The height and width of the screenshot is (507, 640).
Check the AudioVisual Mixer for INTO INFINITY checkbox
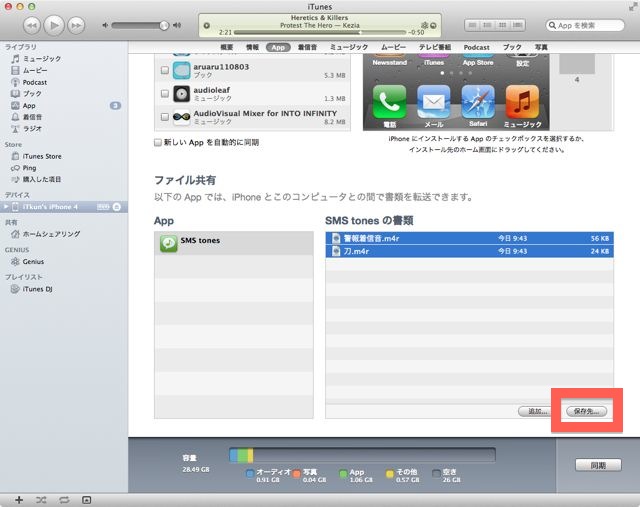tap(165, 117)
